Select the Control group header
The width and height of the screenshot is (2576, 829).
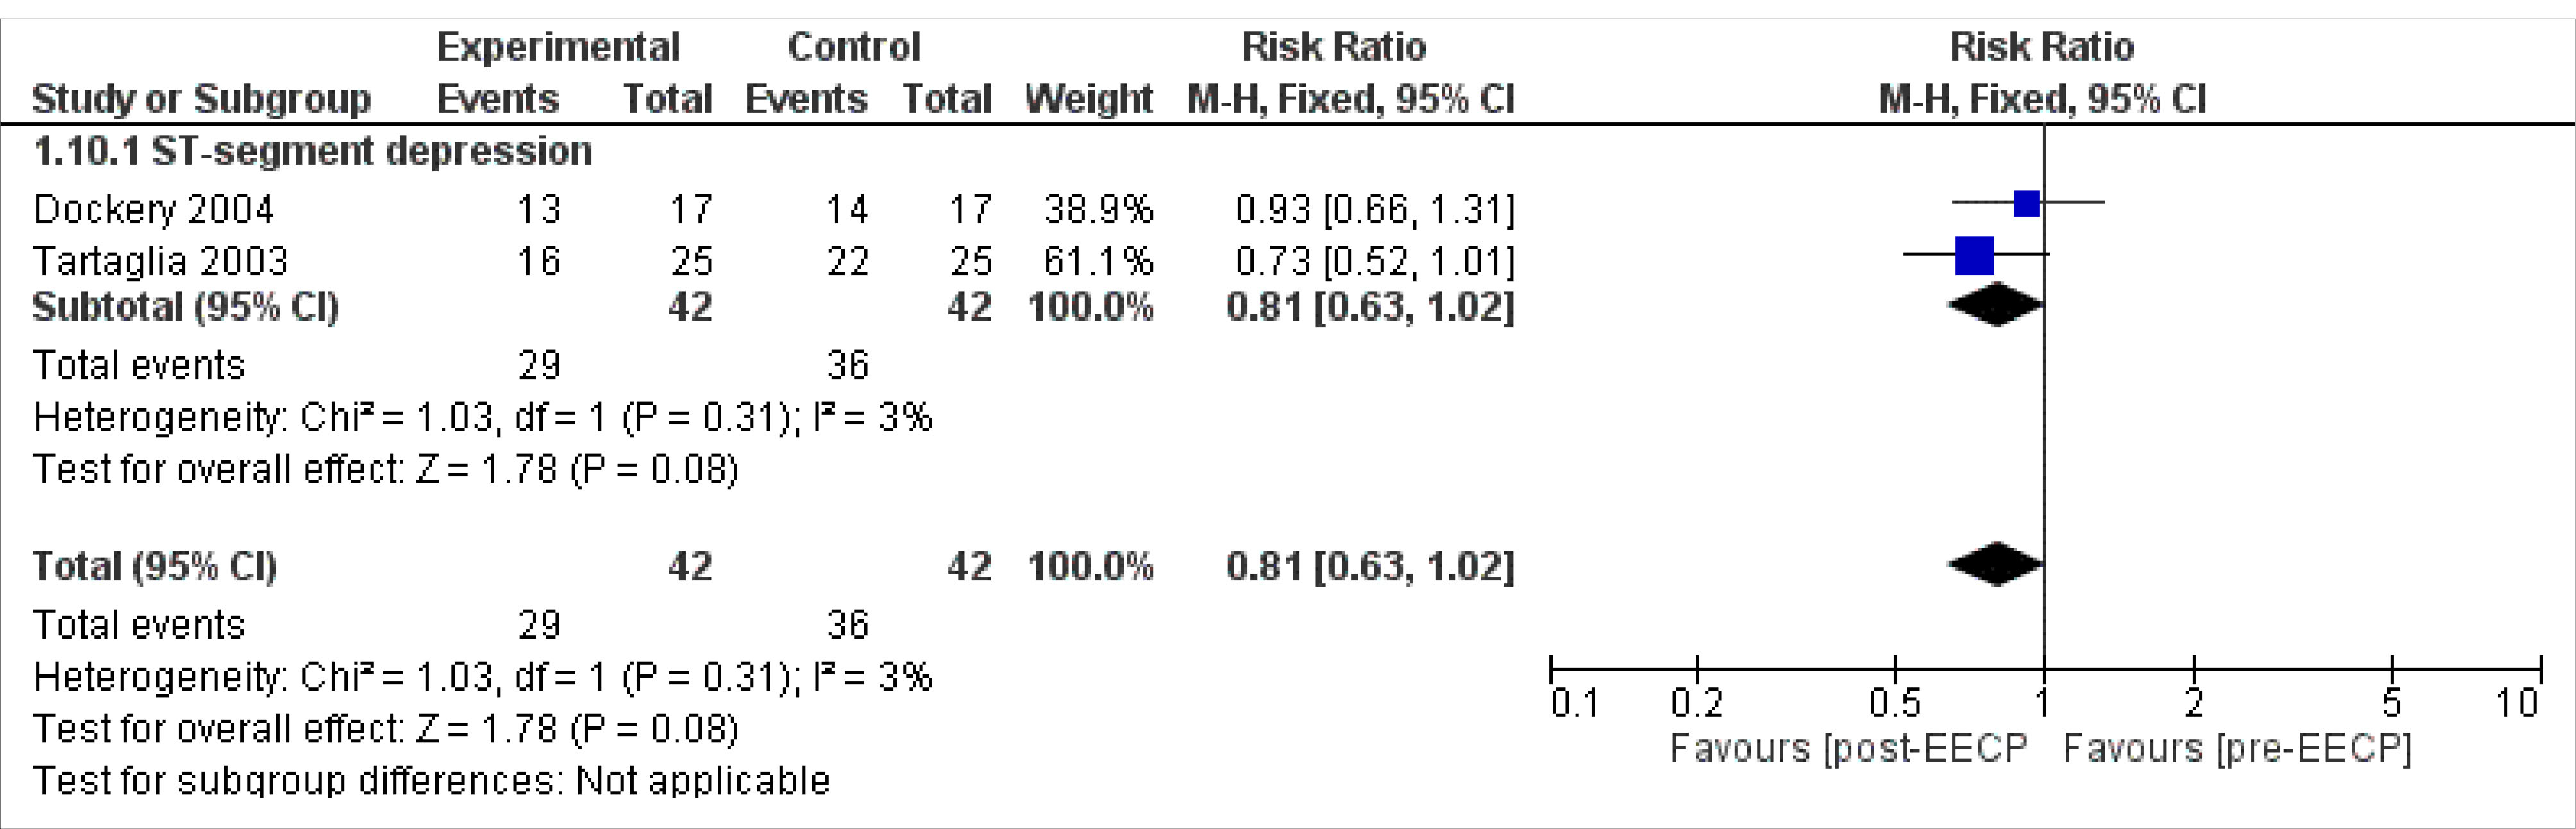[853, 47]
